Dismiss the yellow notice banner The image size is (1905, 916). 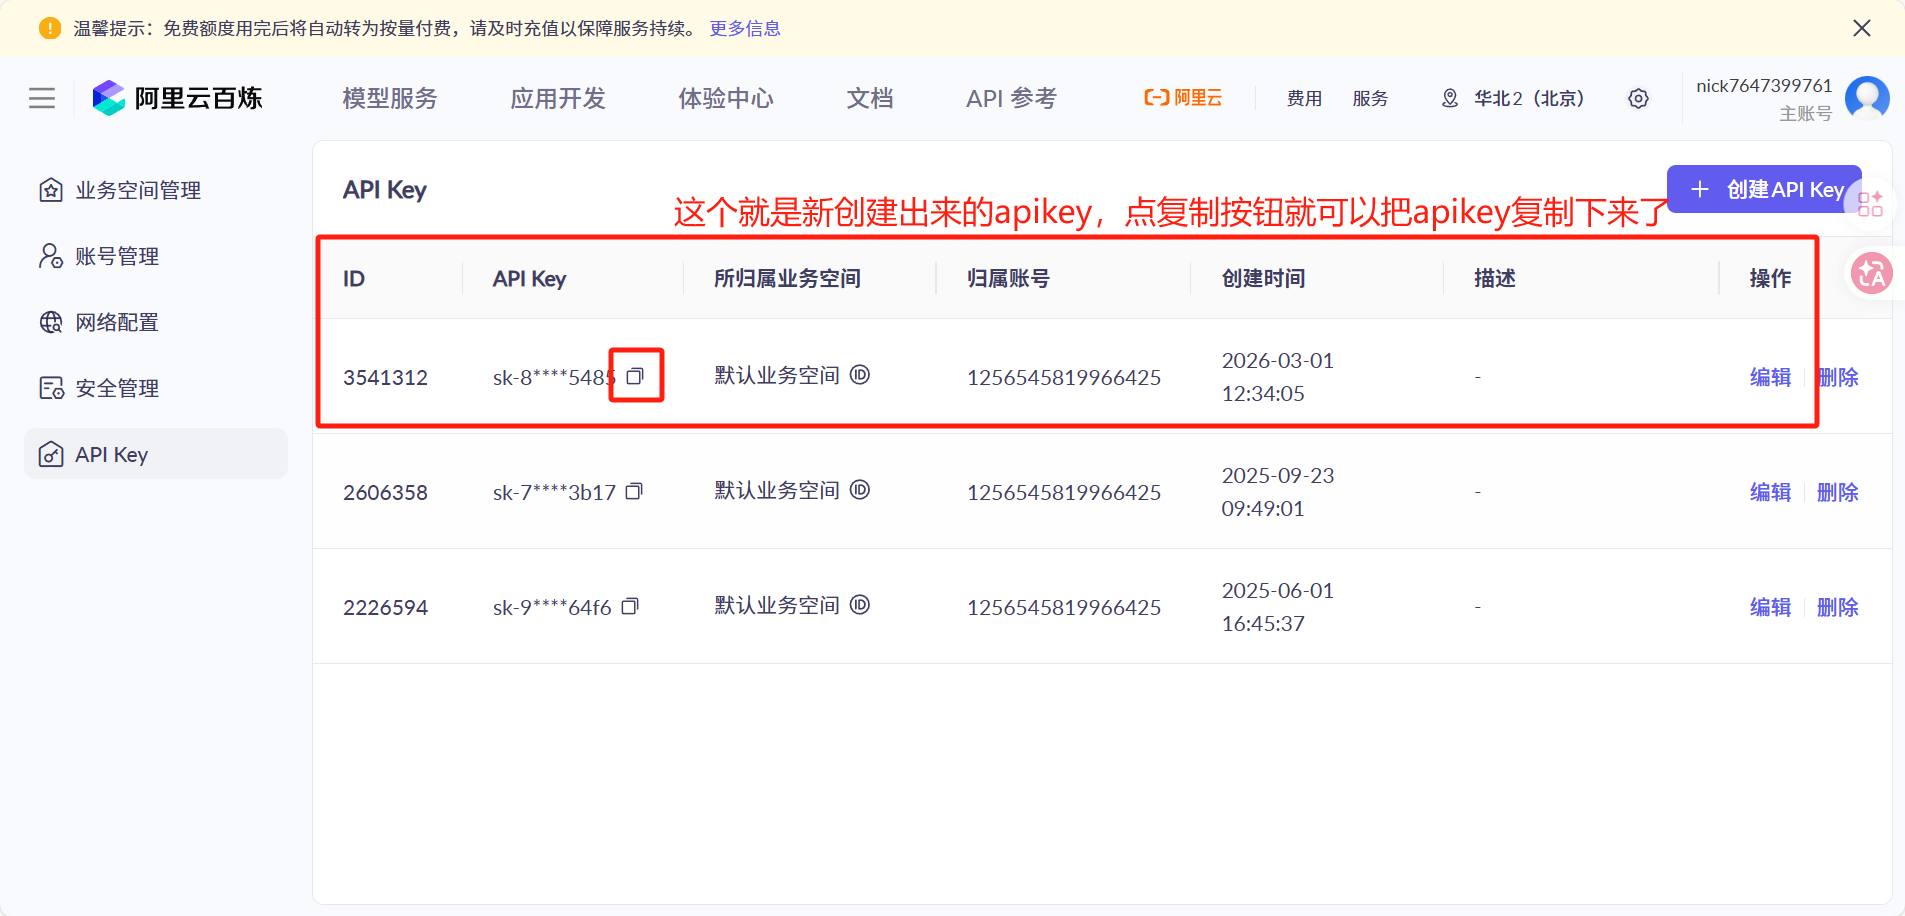[x=1861, y=28]
